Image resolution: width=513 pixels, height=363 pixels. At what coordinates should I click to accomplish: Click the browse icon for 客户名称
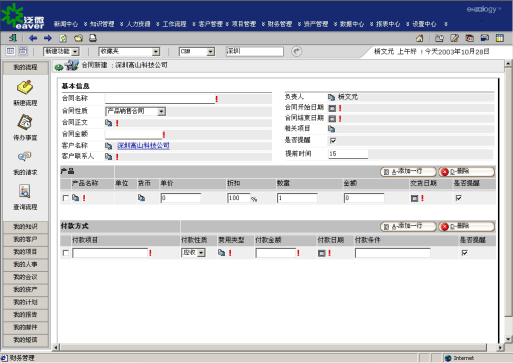108,146
